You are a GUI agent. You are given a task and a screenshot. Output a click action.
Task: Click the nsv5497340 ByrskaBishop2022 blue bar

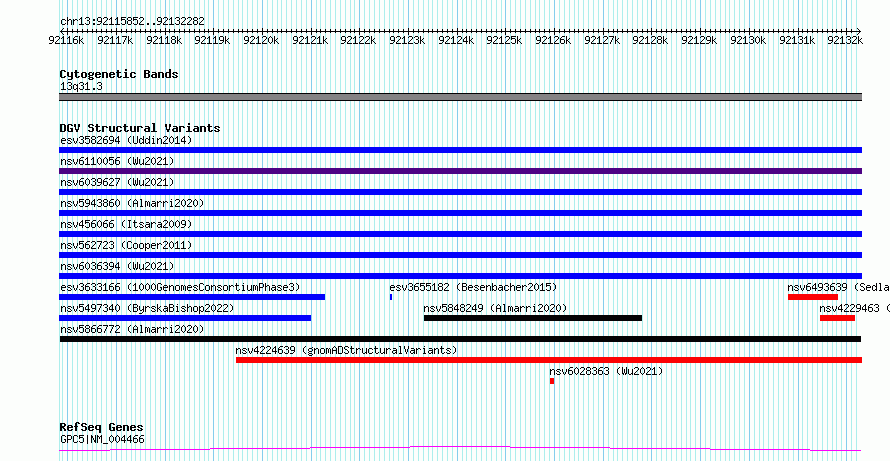[x=185, y=318]
